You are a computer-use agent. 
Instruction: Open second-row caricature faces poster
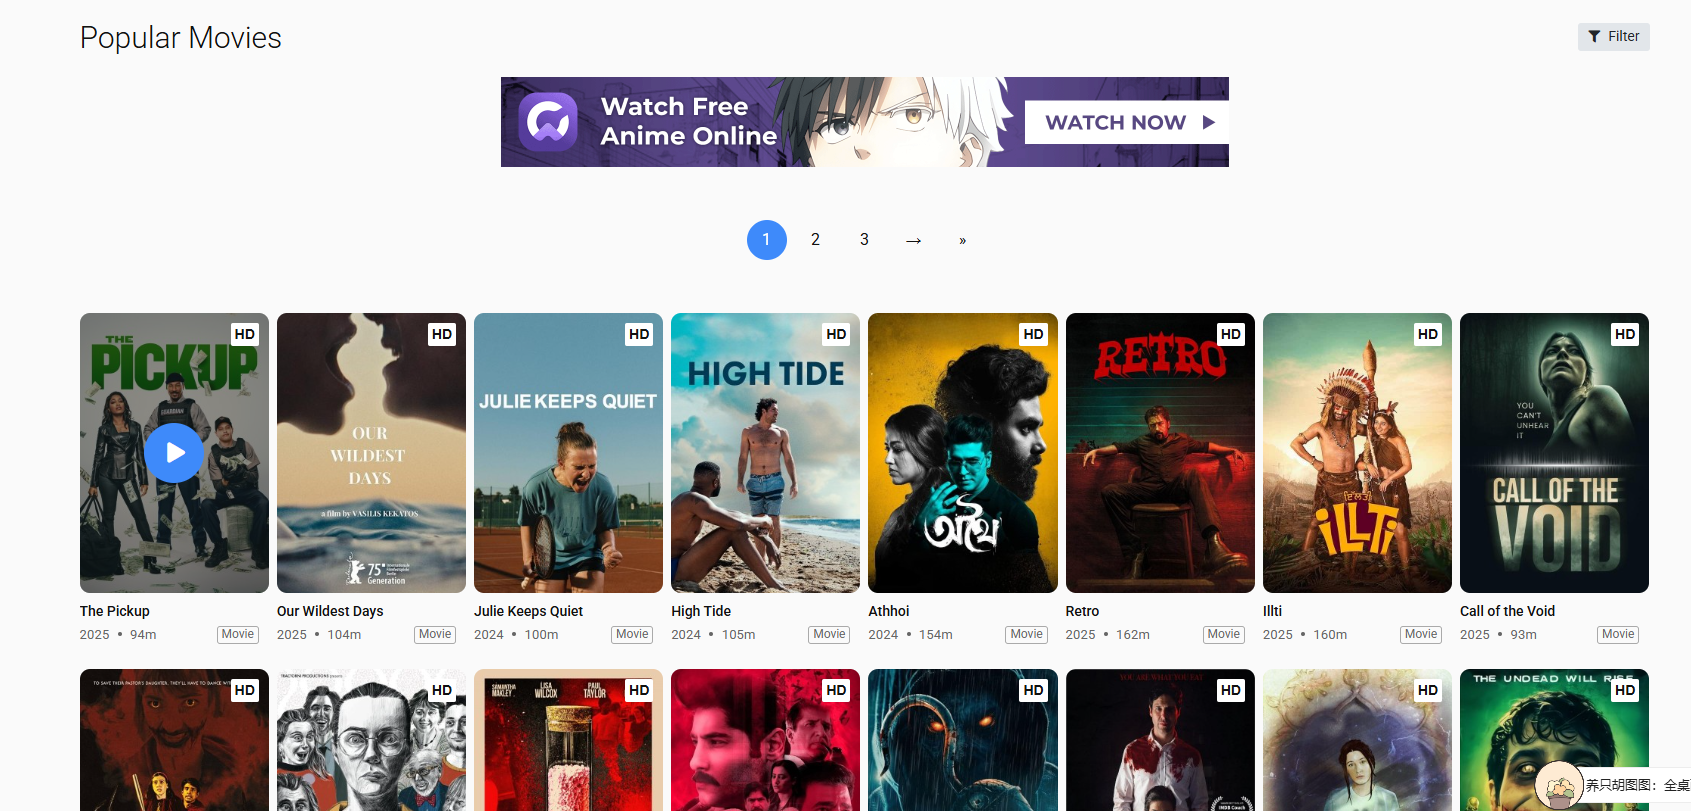[x=371, y=740]
